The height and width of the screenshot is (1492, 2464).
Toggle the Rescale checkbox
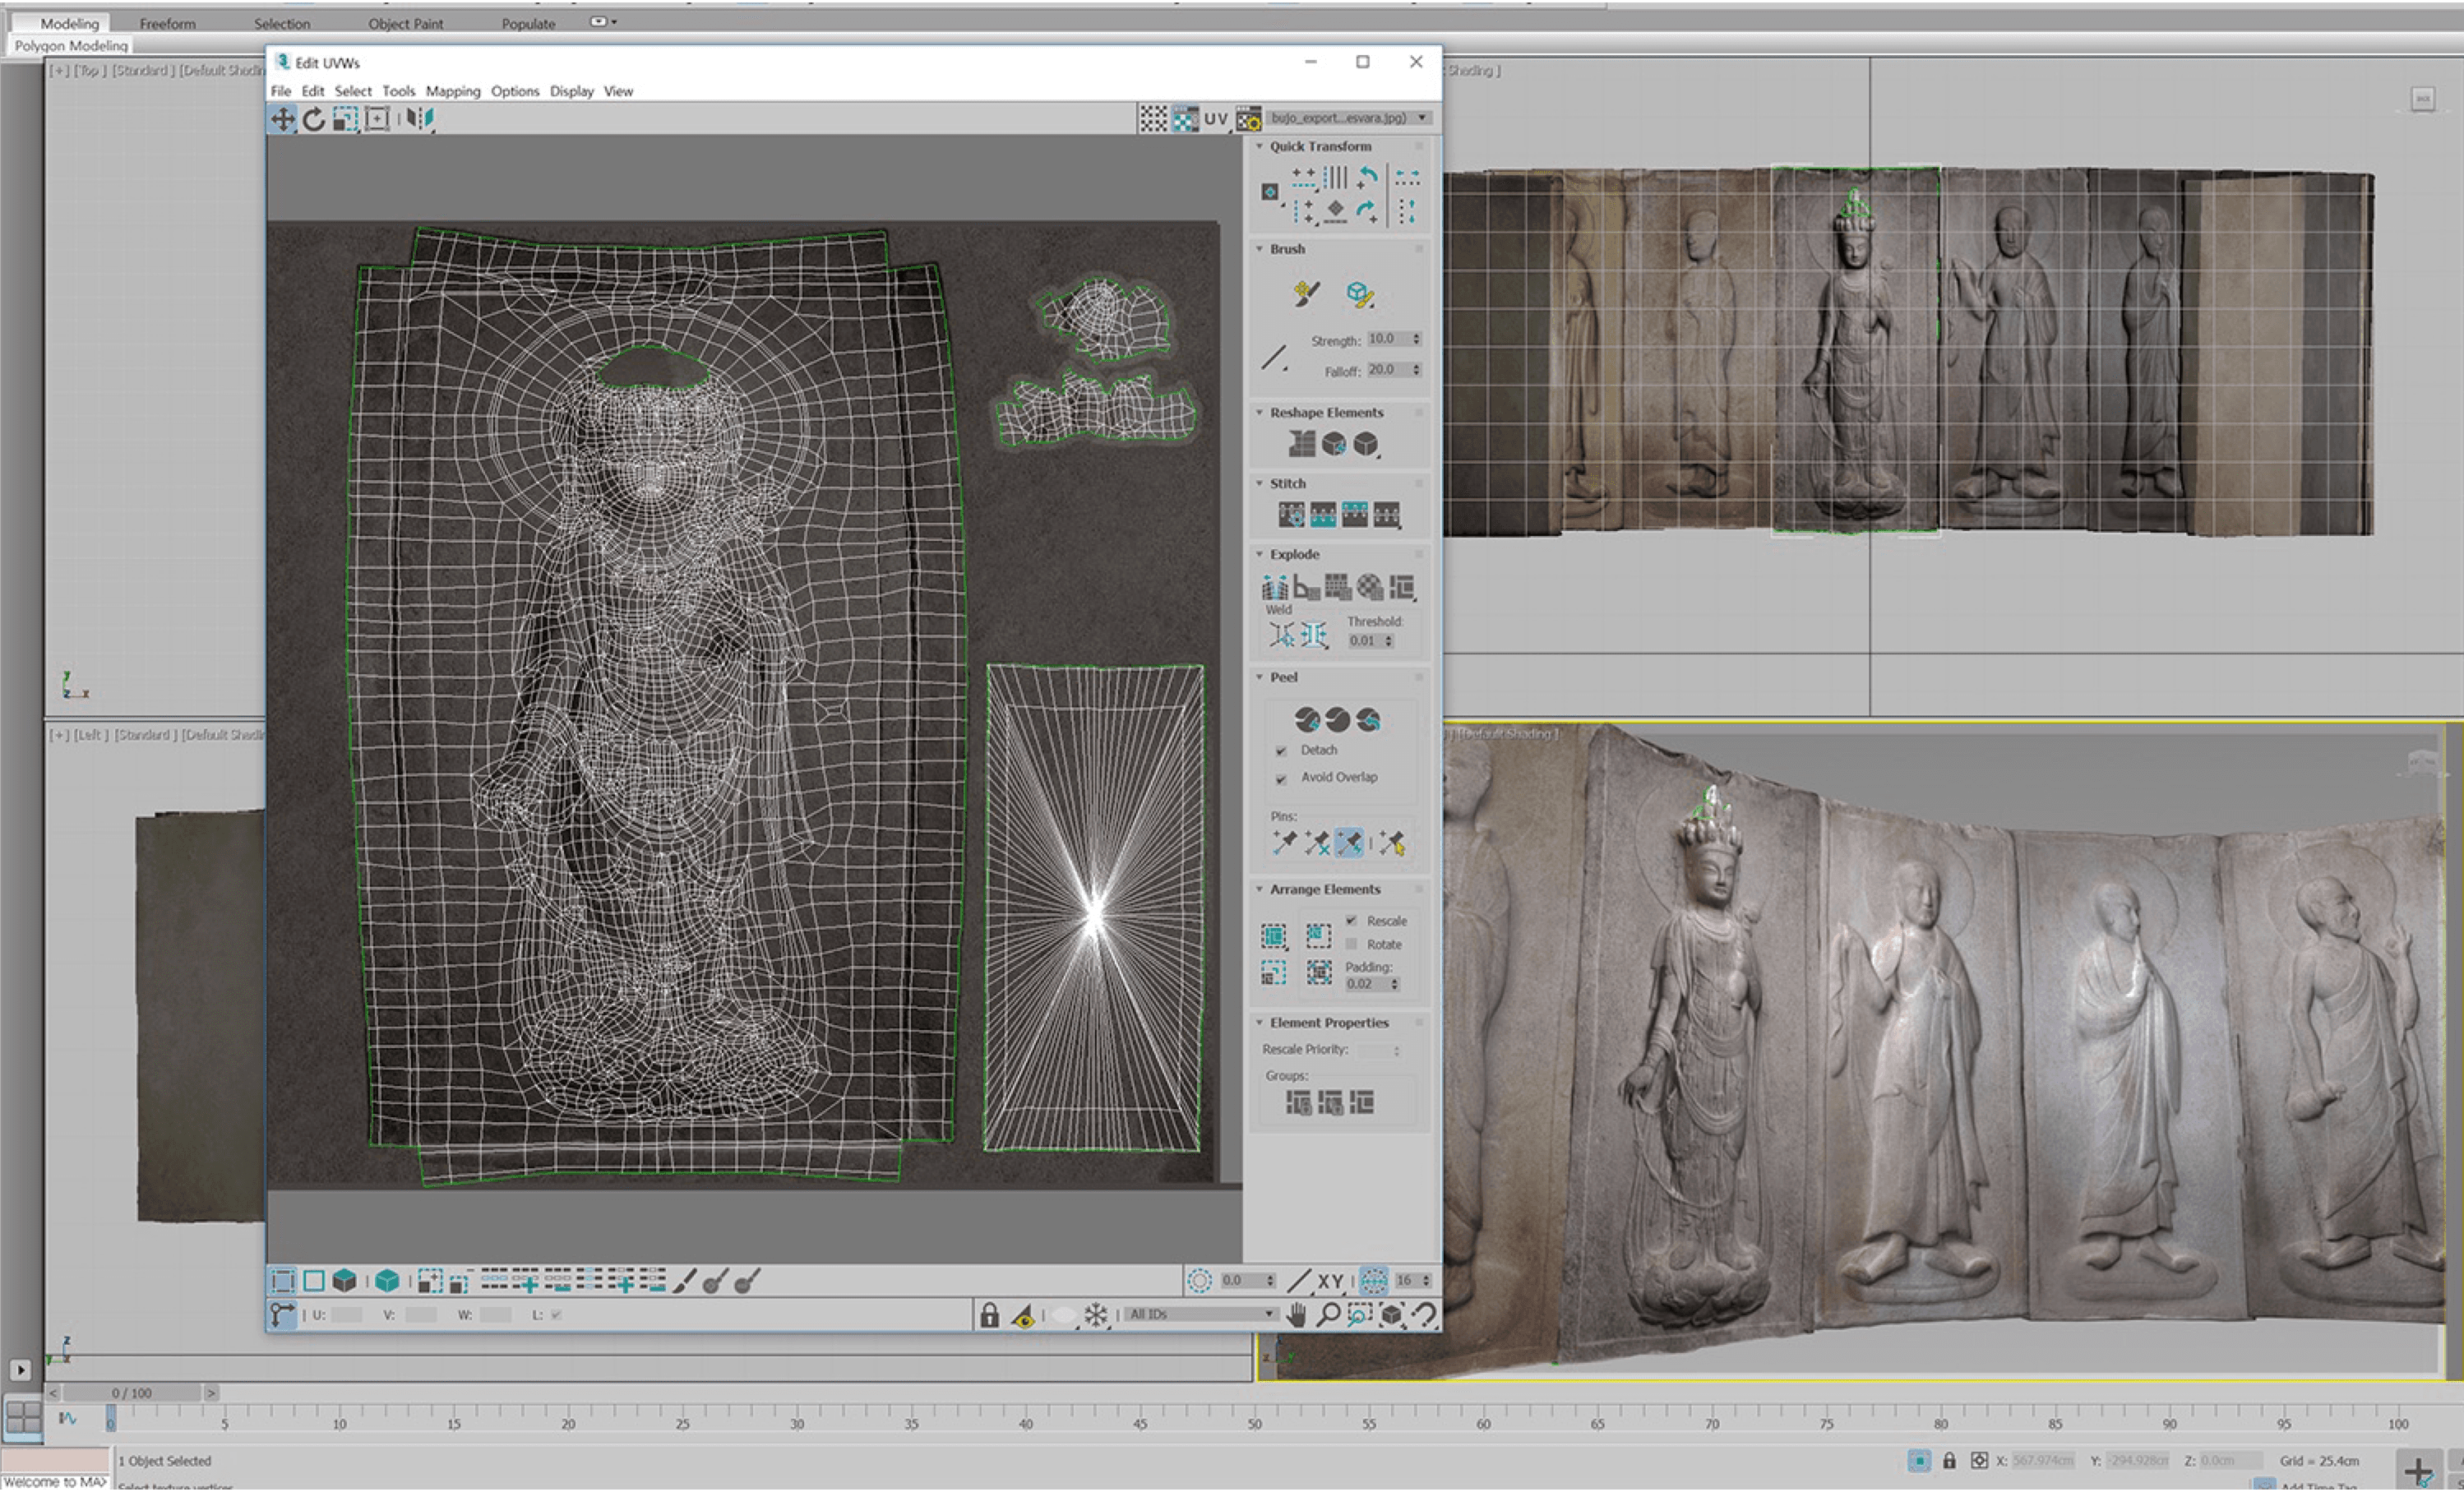pos(1351,921)
